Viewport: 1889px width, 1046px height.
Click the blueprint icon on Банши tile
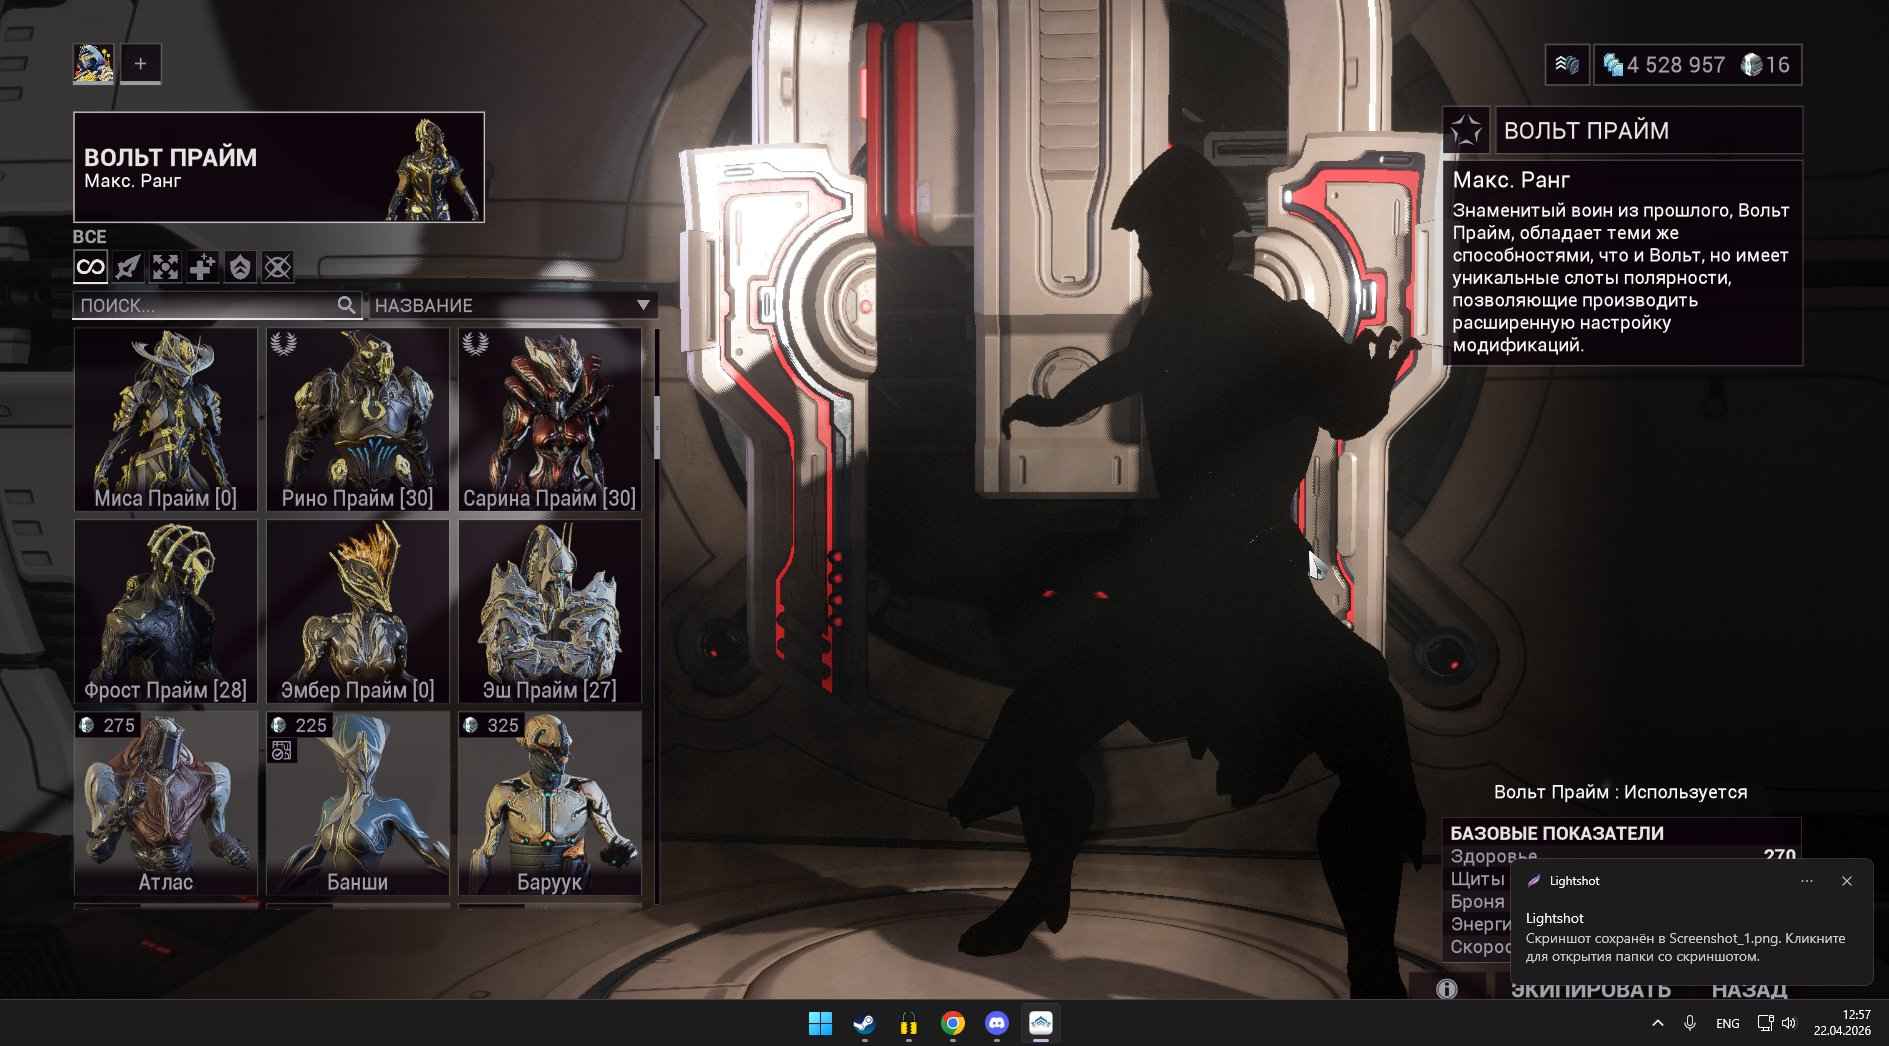coord(282,751)
